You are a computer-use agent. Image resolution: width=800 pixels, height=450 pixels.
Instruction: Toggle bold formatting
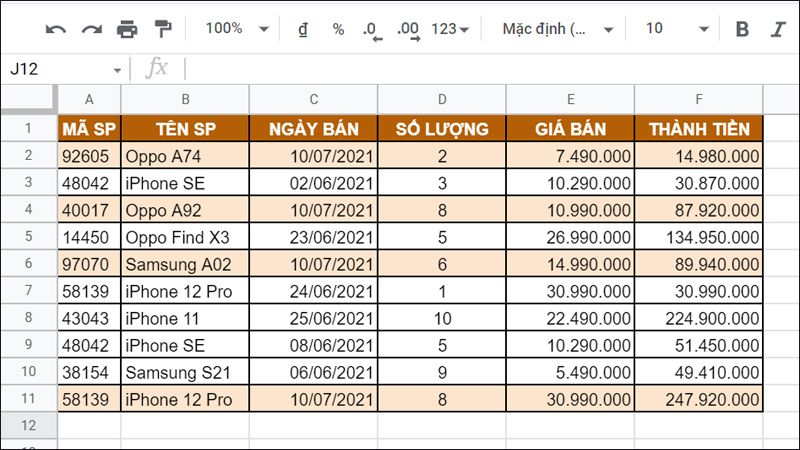[742, 29]
